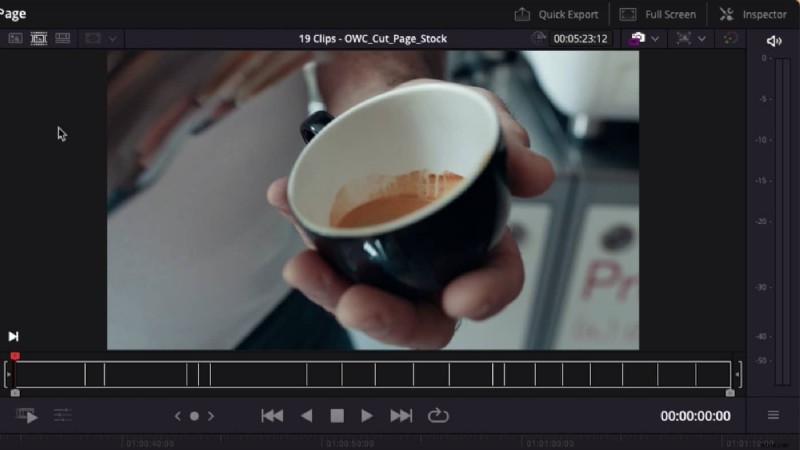Click the marker dot between edit arrows

click(x=194, y=416)
